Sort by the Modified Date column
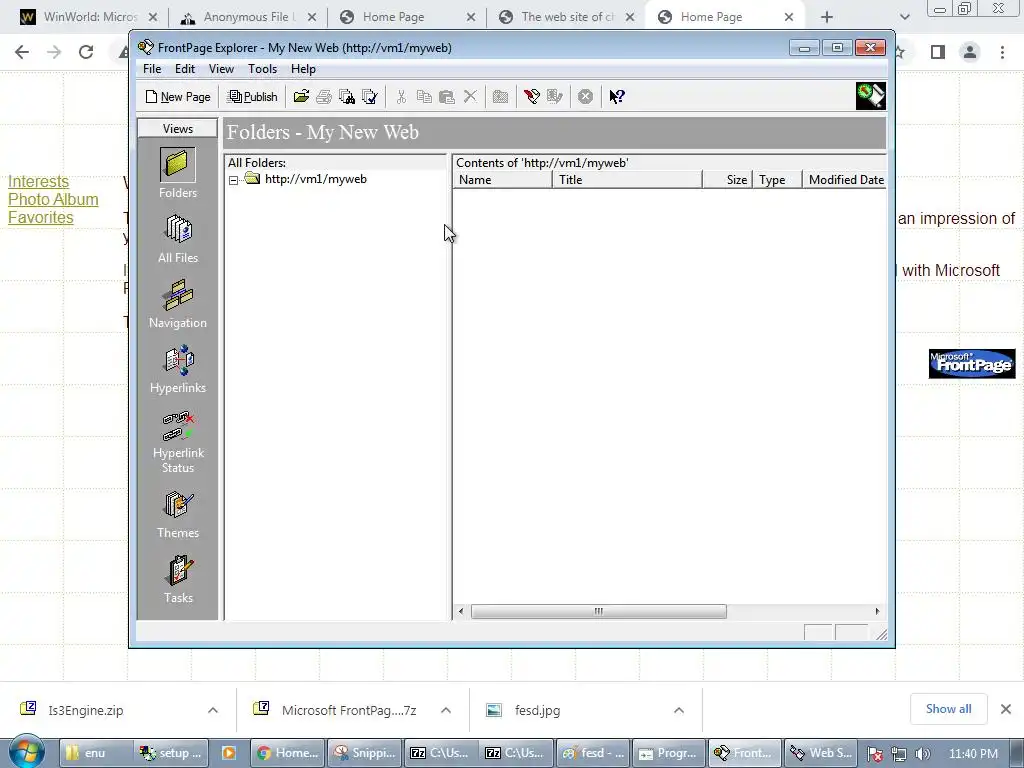This screenshot has height=768, width=1024. [x=844, y=180]
